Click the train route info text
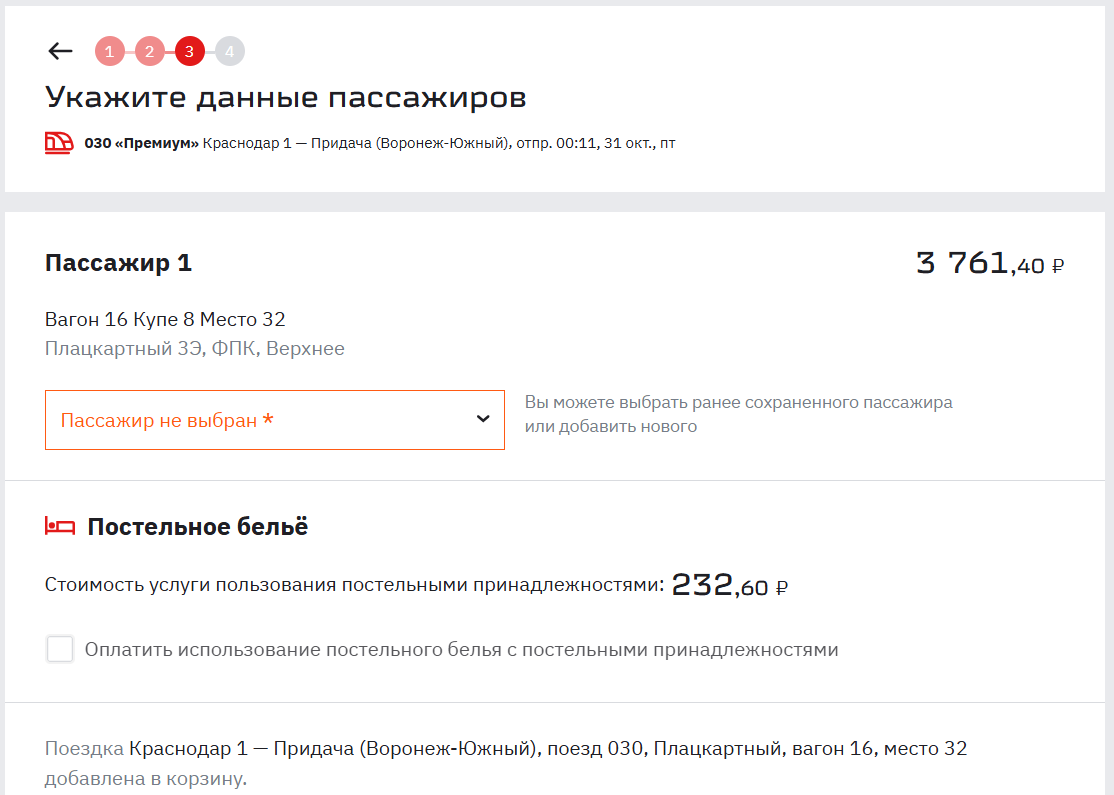 pos(380,143)
